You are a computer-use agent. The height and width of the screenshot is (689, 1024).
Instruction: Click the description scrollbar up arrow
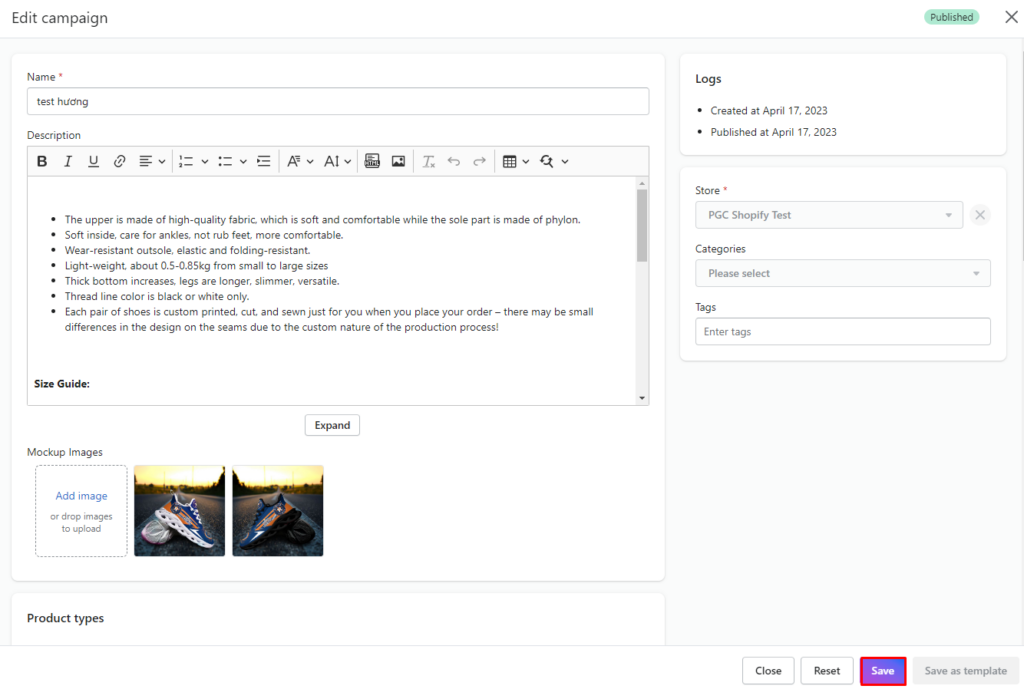(x=642, y=184)
